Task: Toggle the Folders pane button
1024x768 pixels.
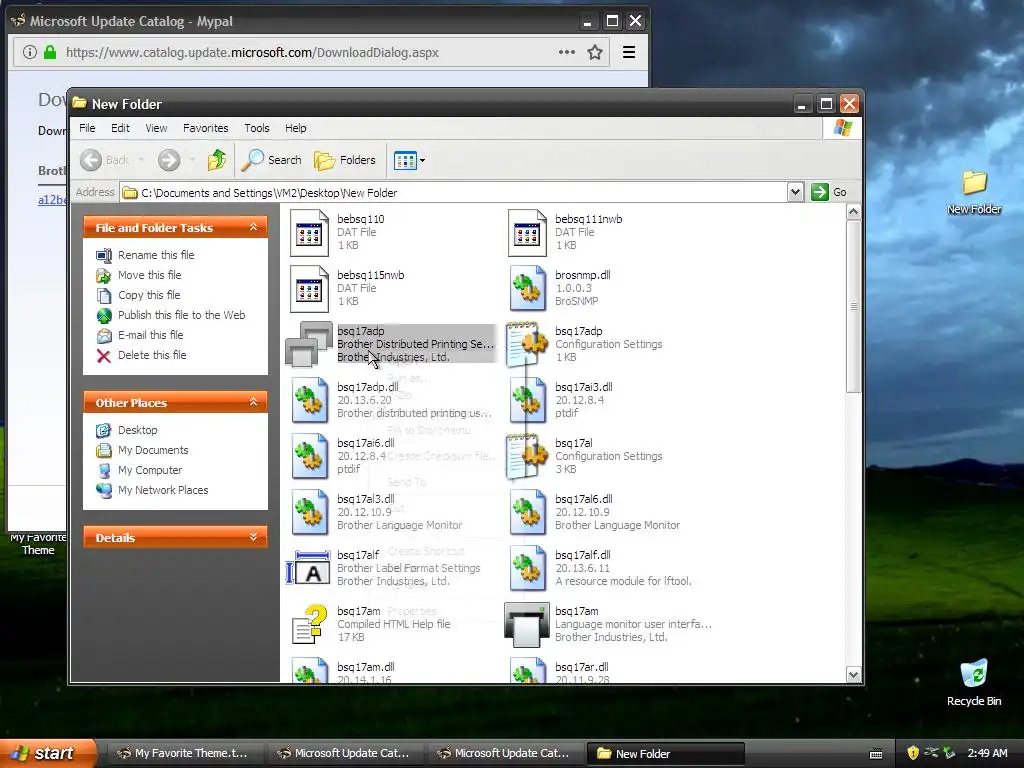Action: pos(345,160)
